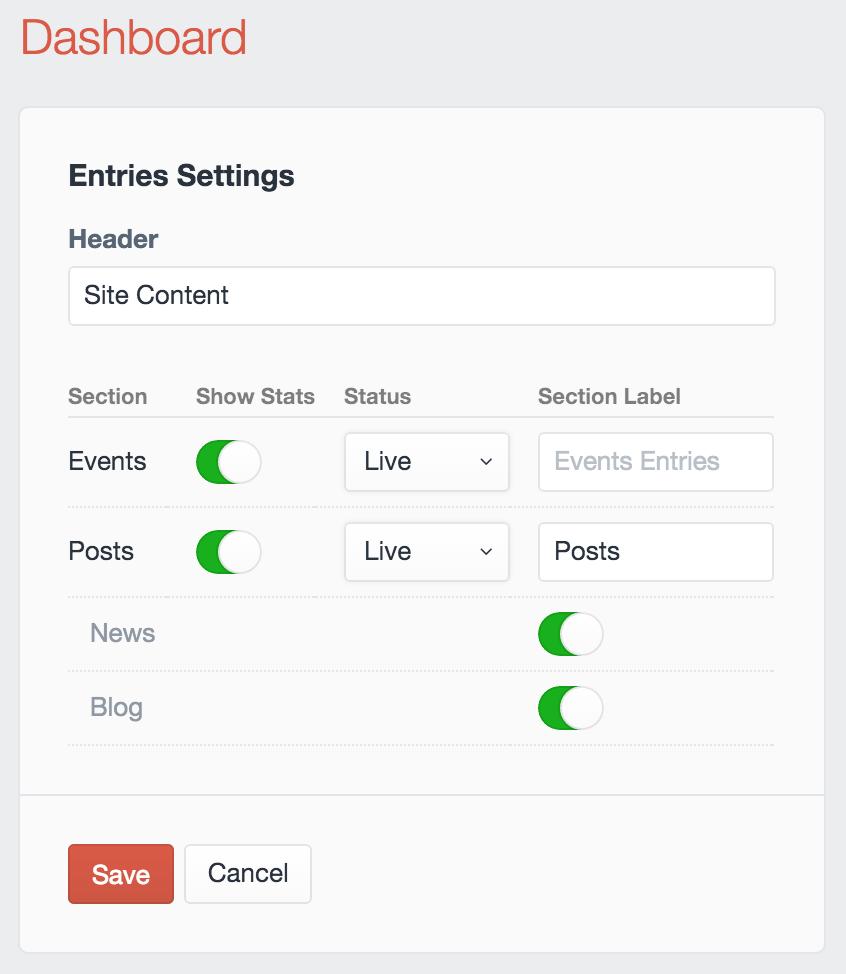The image size is (846, 974).
Task: Click the Header text field containing Site Content
Action: coord(421,296)
